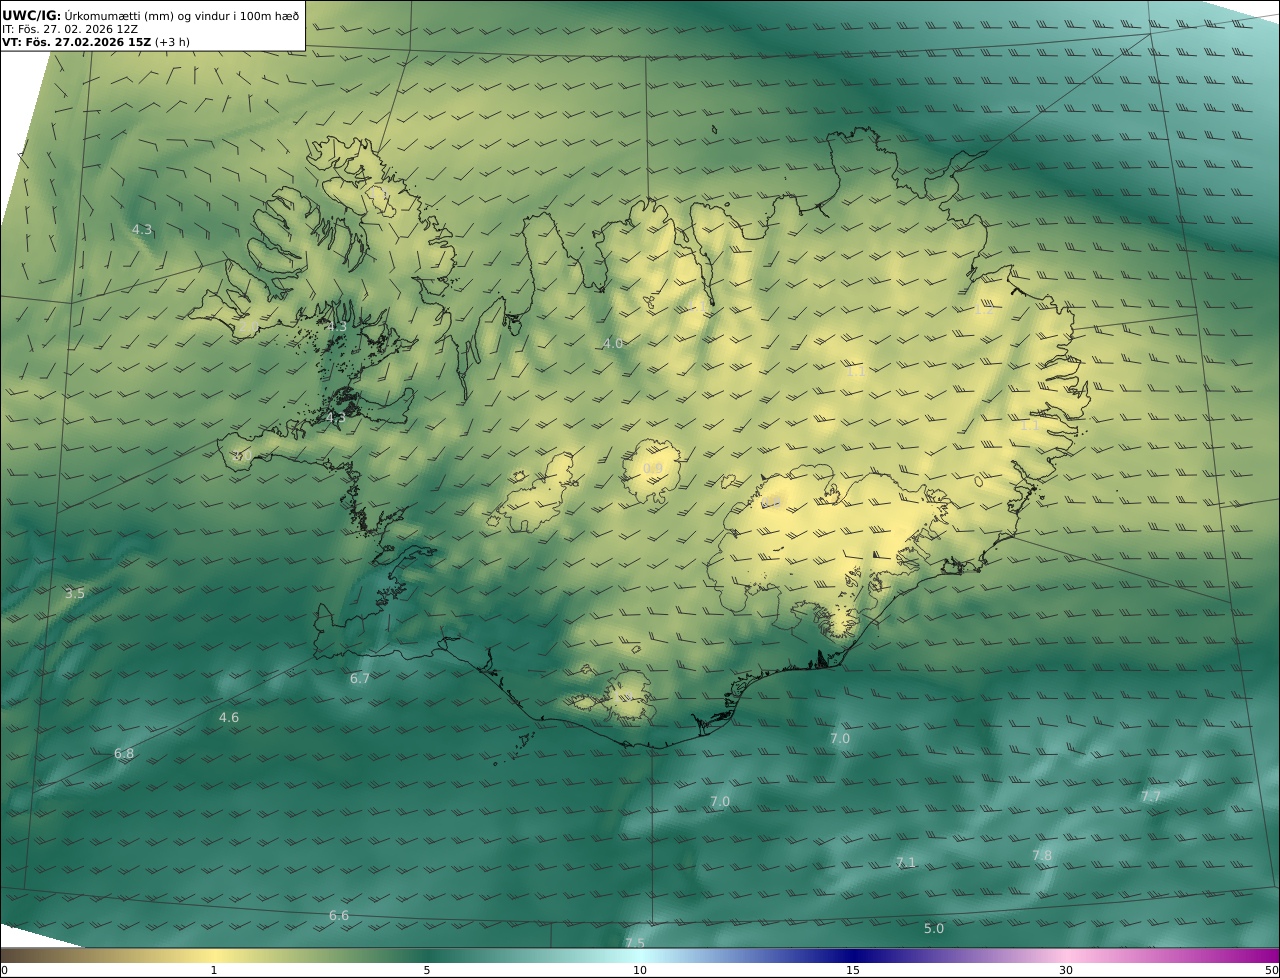1280x978 pixels.
Task: Click the color bar tick label 0
Action: click(4, 970)
